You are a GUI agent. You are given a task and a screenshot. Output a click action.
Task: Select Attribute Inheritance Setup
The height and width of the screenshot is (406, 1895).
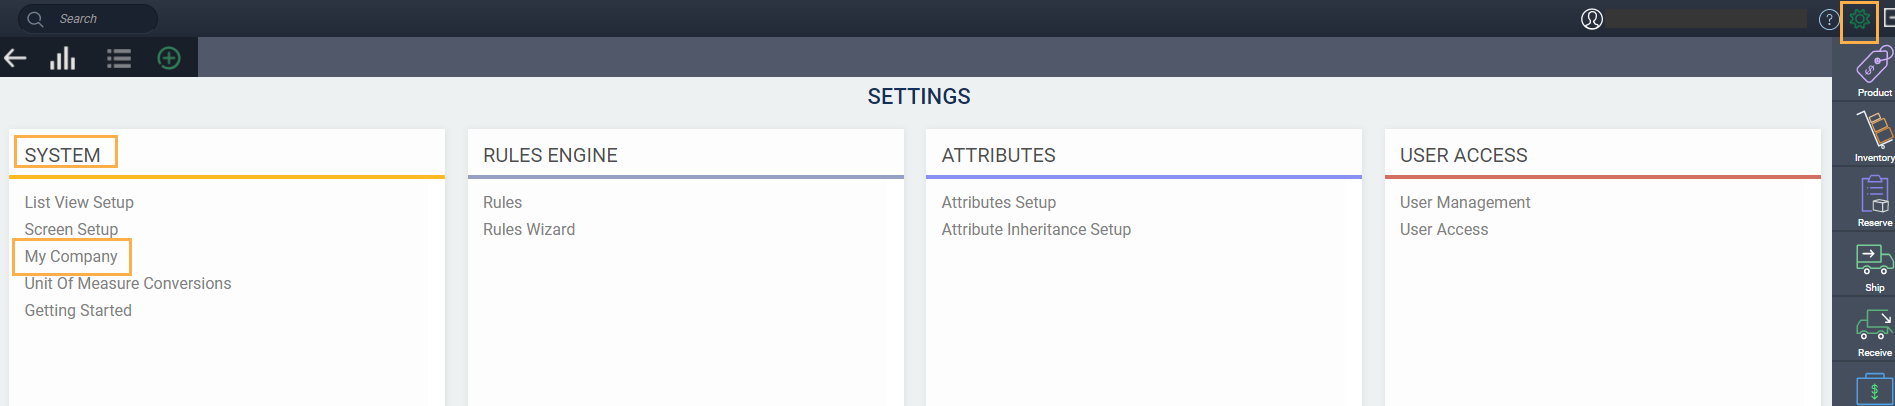pyautogui.click(x=1036, y=230)
